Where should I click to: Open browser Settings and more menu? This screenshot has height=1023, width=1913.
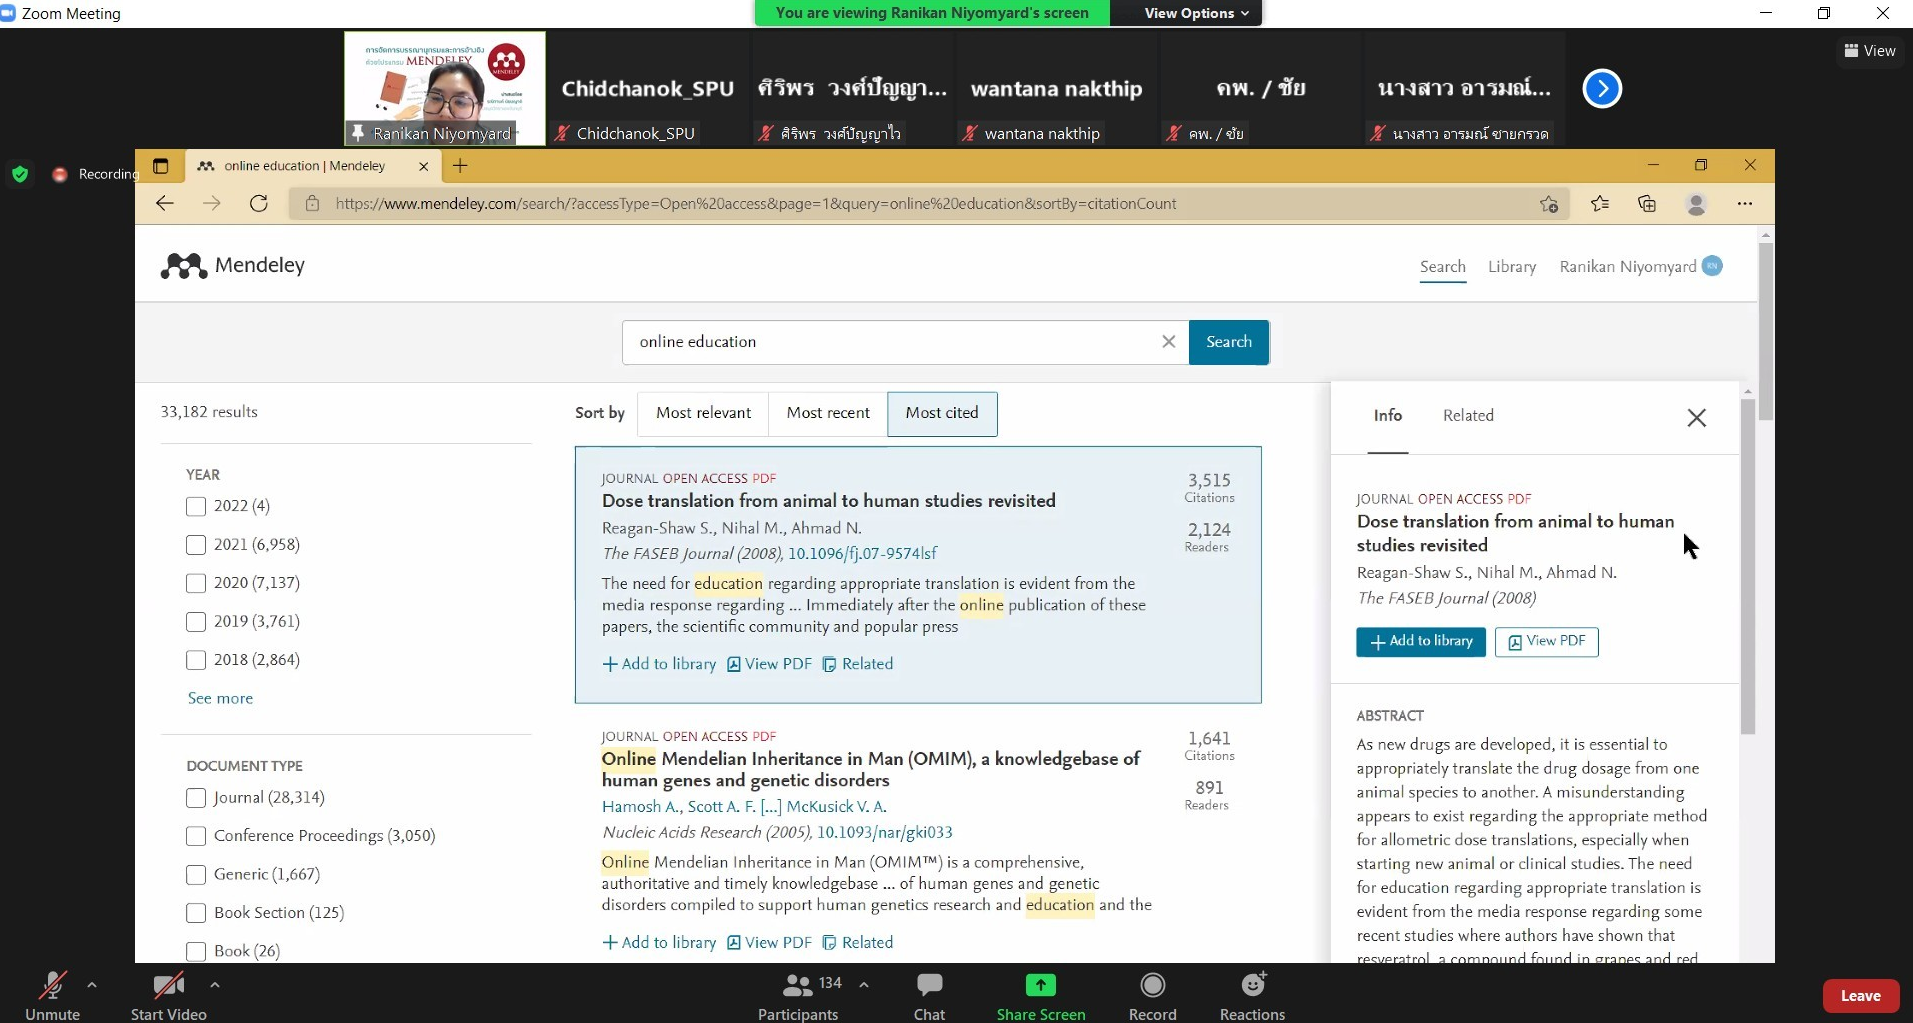click(x=1745, y=204)
